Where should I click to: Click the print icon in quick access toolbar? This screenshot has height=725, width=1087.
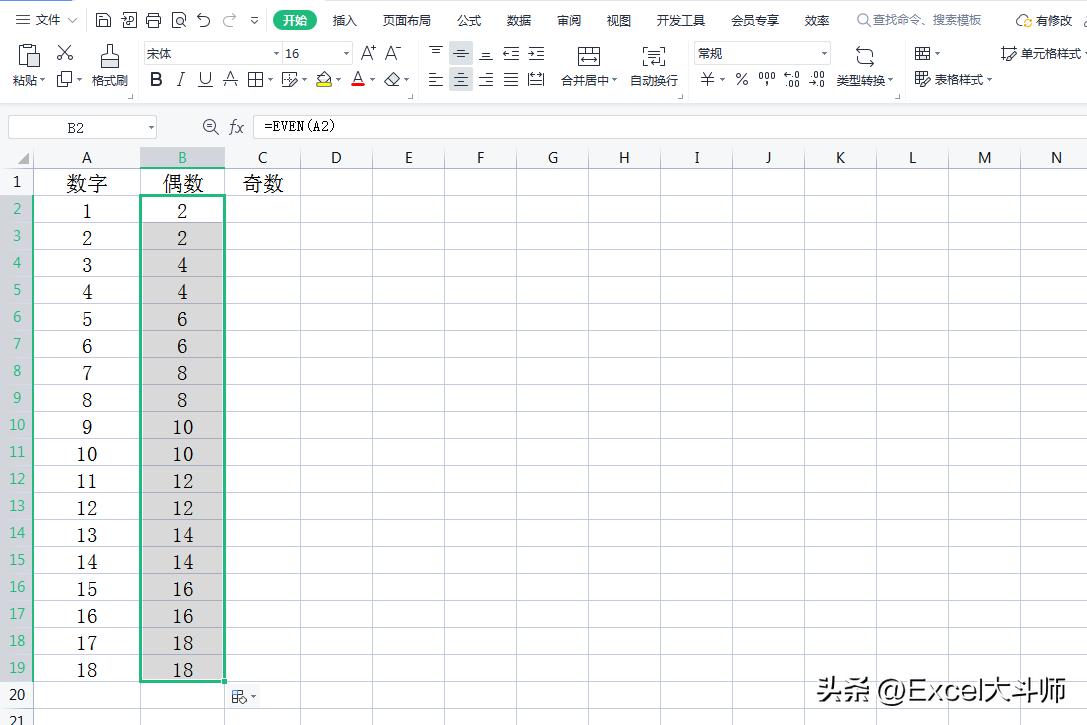click(153, 19)
